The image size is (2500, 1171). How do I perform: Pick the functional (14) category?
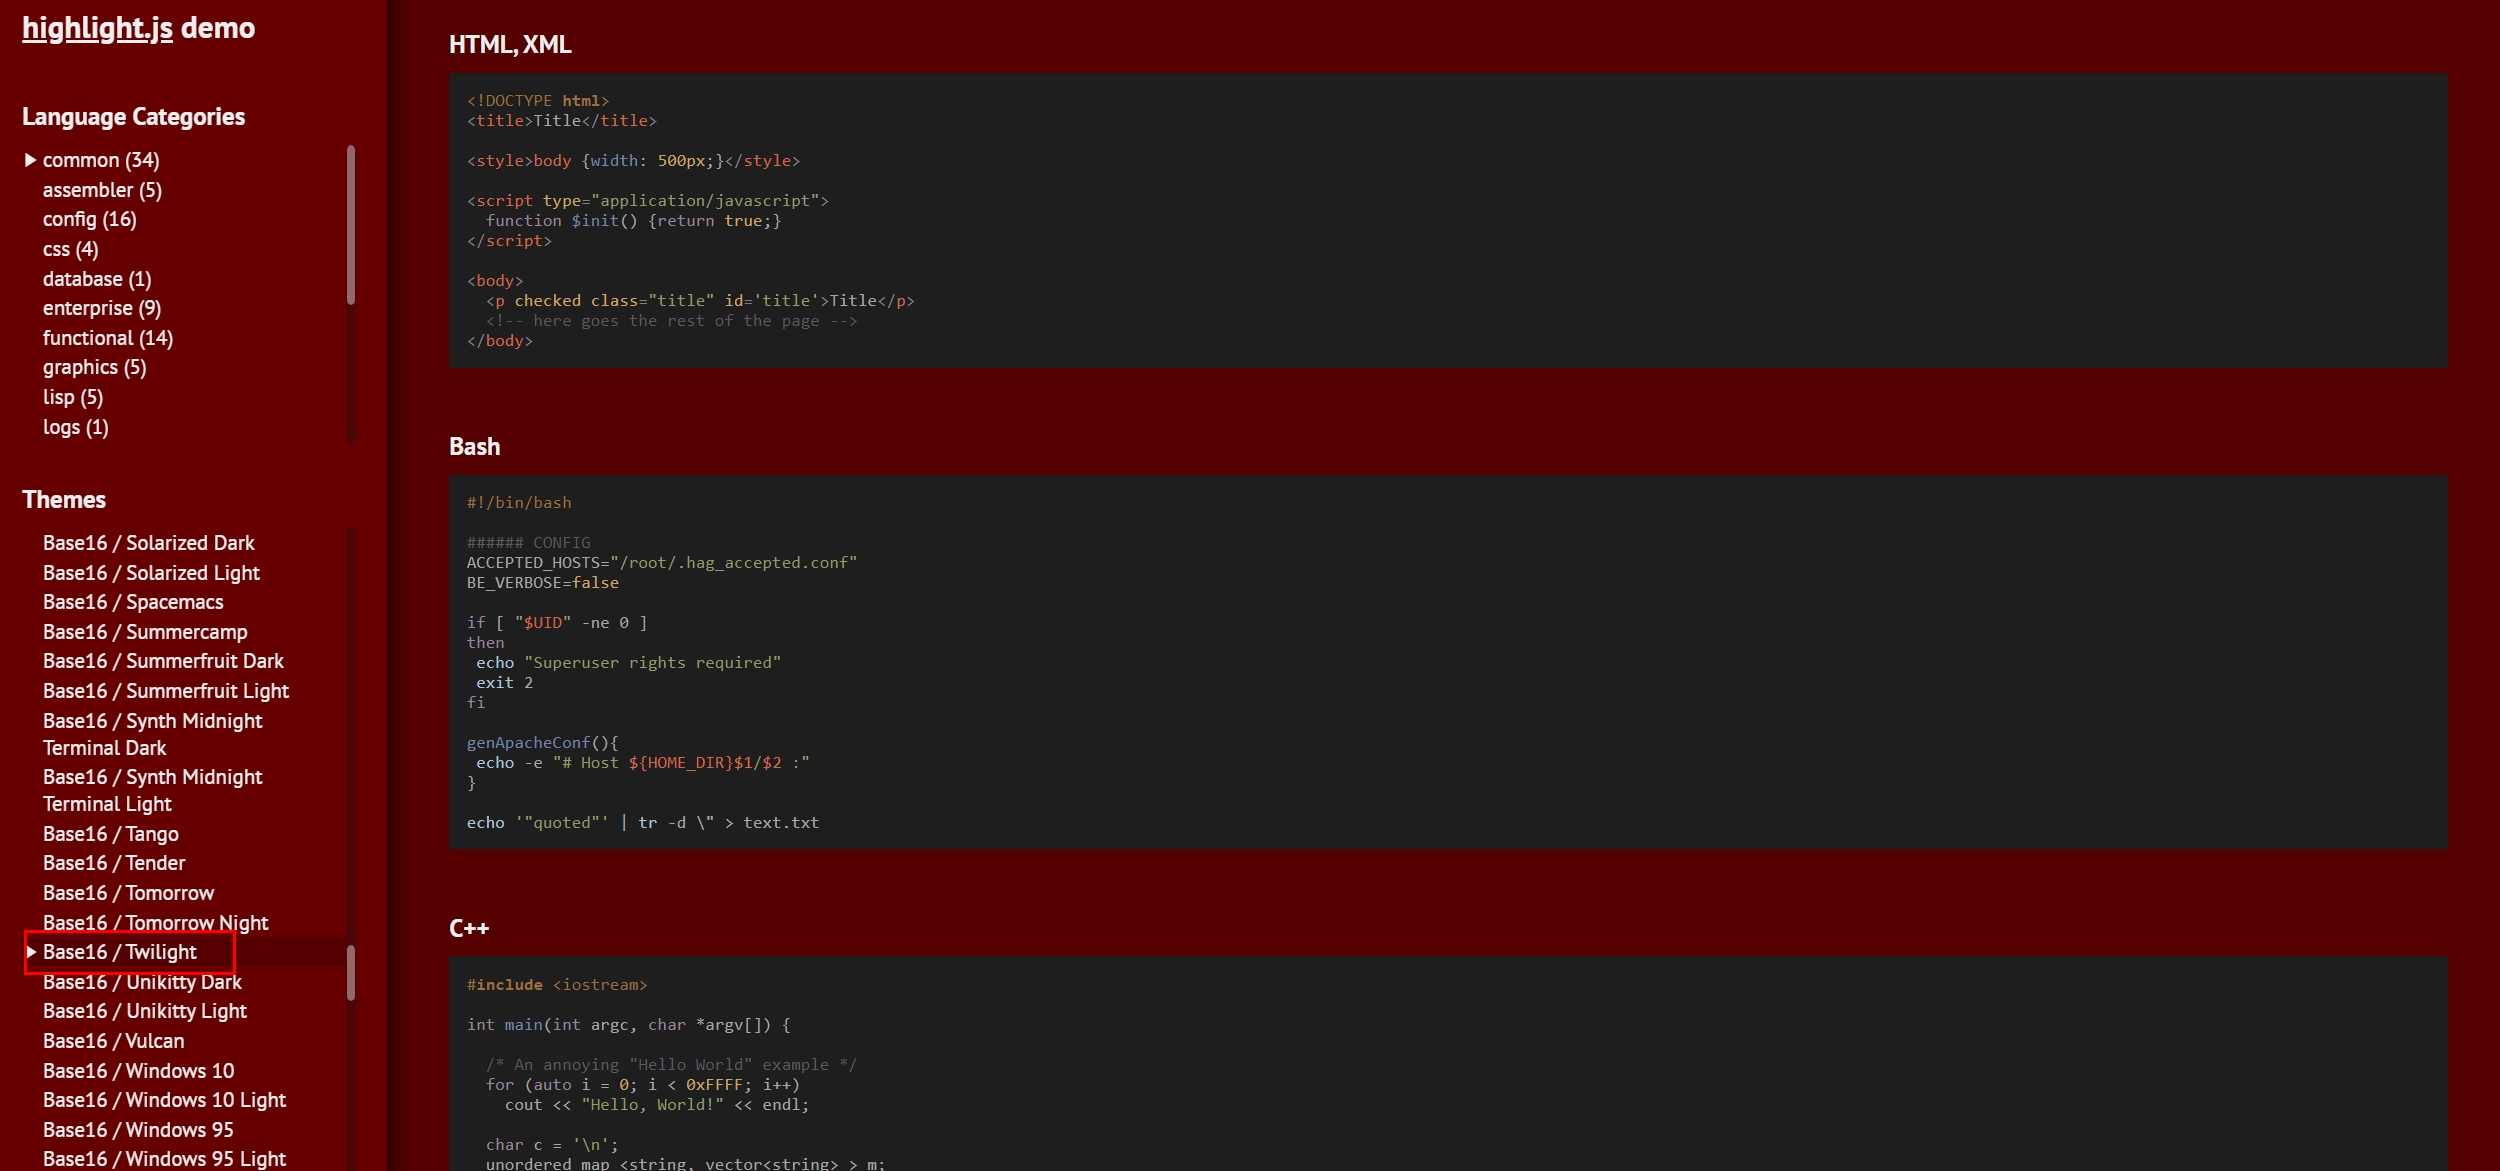pos(107,338)
